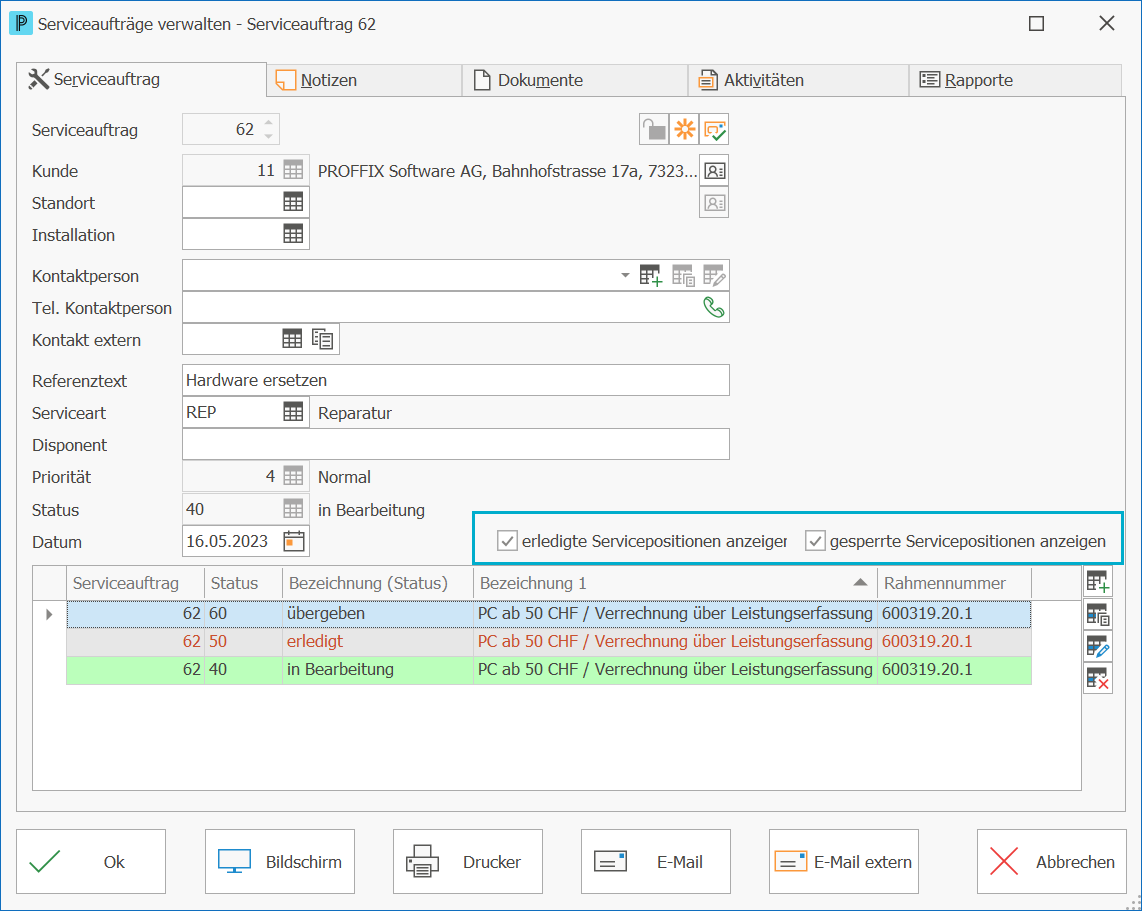Open the Kunde lookup table icon
The height and width of the screenshot is (911, 1142).
pyautogui.click(x=293, y=171)
